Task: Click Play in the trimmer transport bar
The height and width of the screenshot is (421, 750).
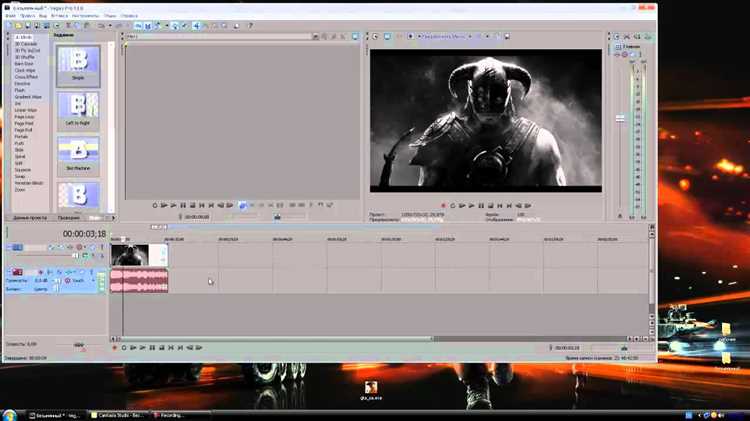Action: (173, 205)
